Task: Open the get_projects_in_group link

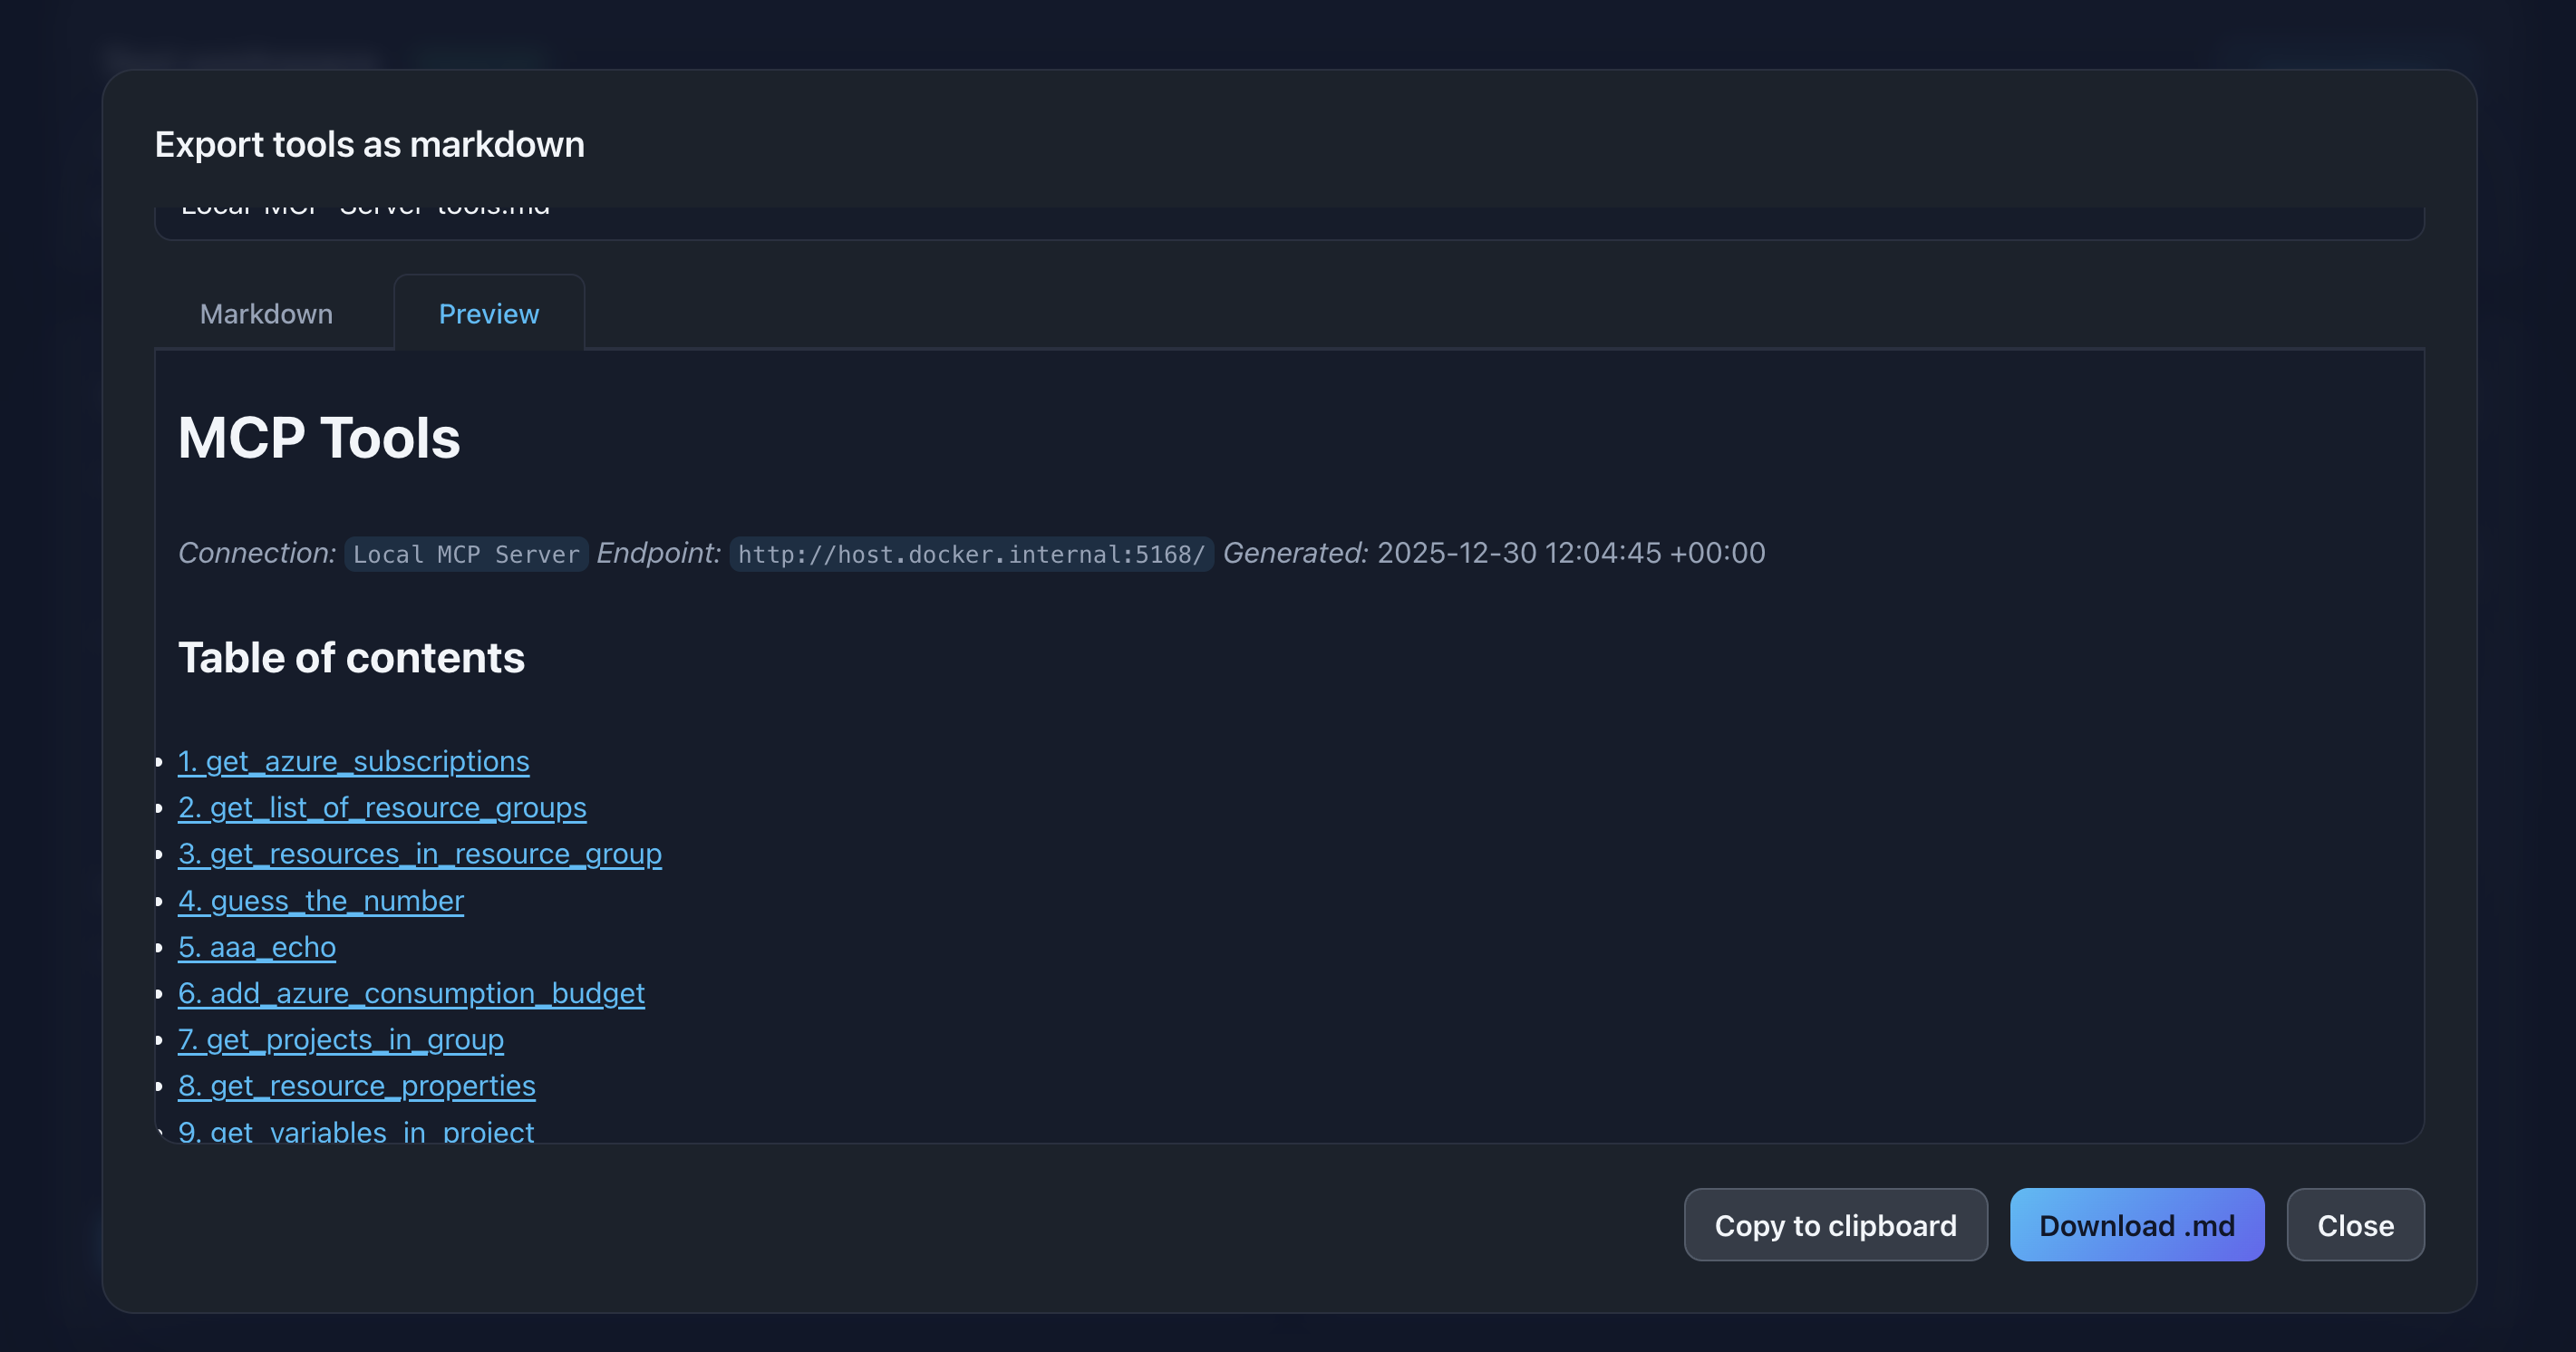Action: click(341, 1040)
